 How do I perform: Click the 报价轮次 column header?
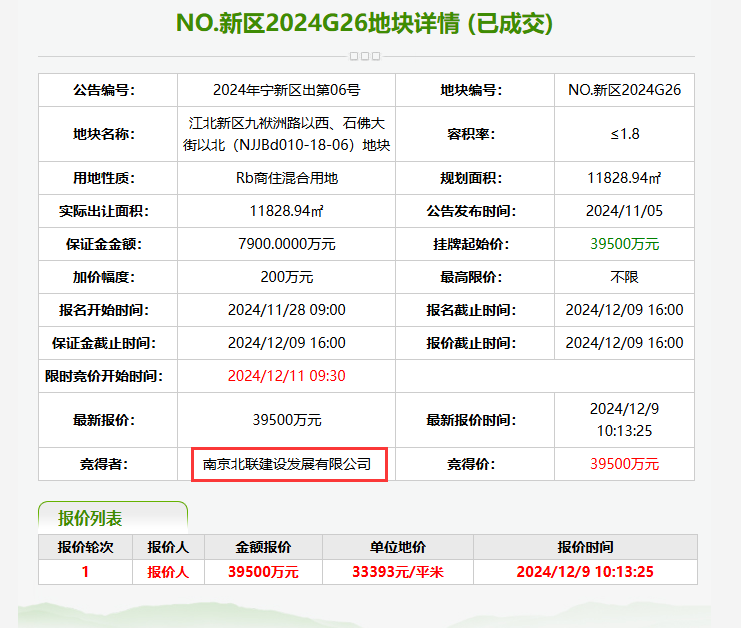pos(86,547)
